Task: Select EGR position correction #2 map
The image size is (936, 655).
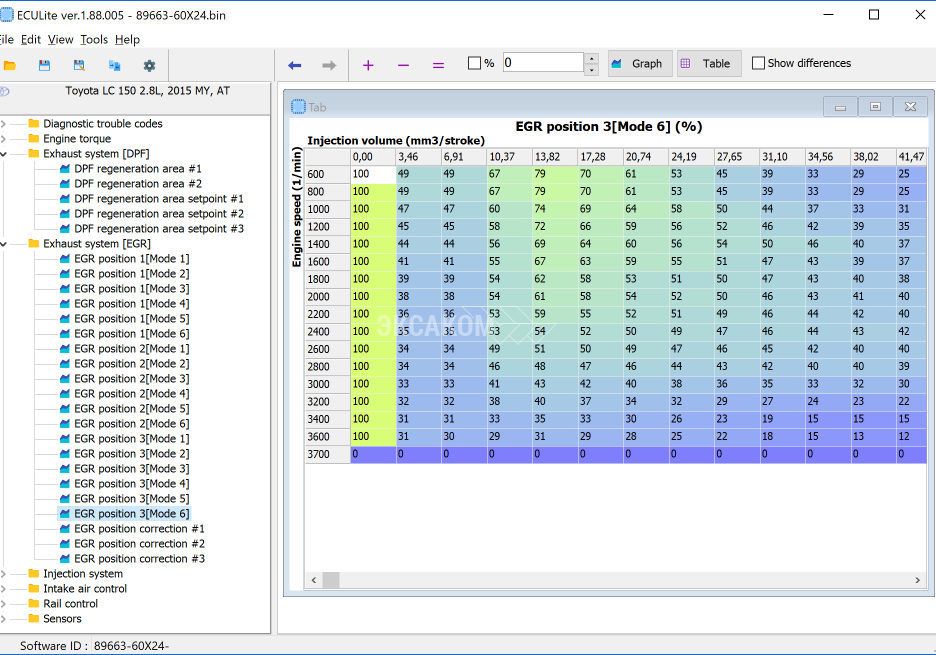Action: [139, 544]
